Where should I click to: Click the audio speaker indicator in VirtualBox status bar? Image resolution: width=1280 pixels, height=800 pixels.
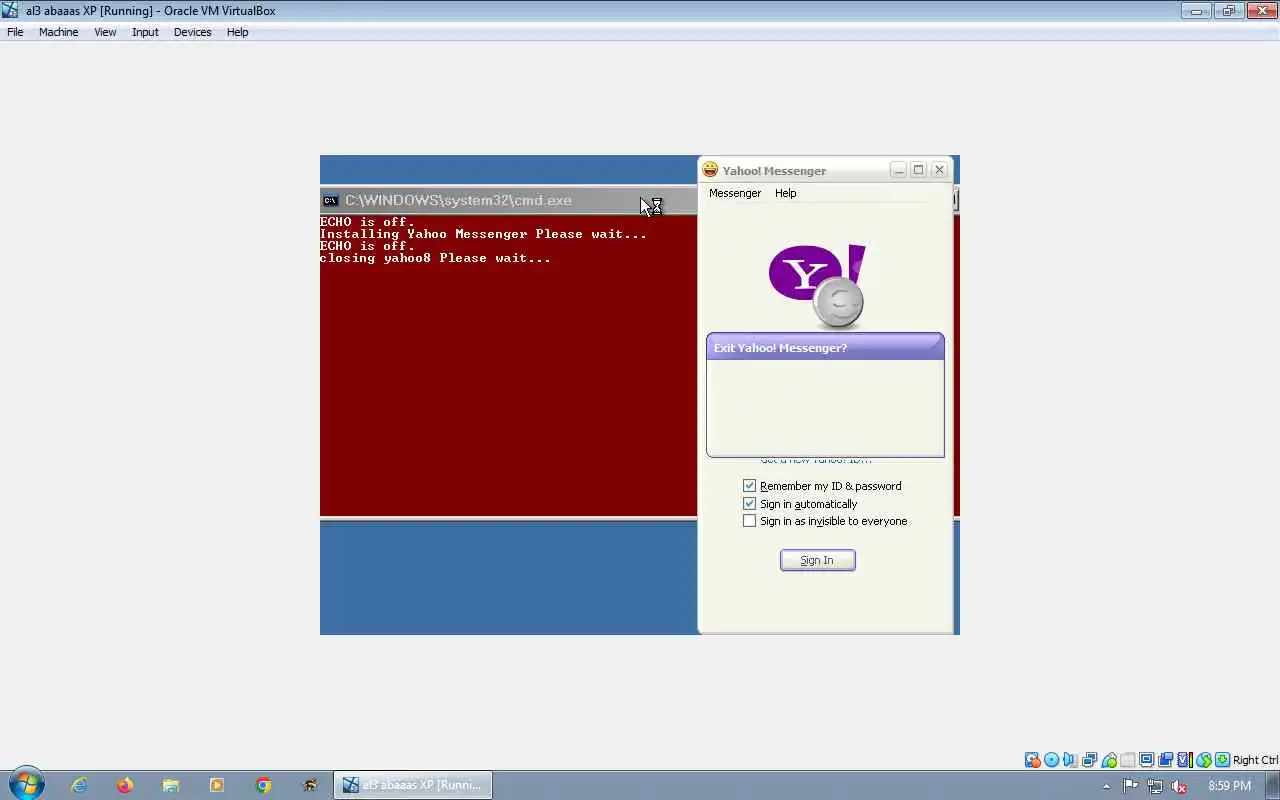pyautogui.click(x=1070, y=760)
